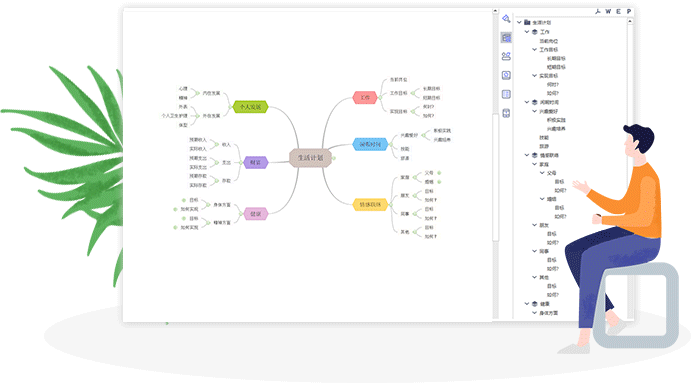Image resolution: width=691 pixels, height=383 pixels.
Task: Collapse the root 生活计划 outline node
Action: point(519,22)
